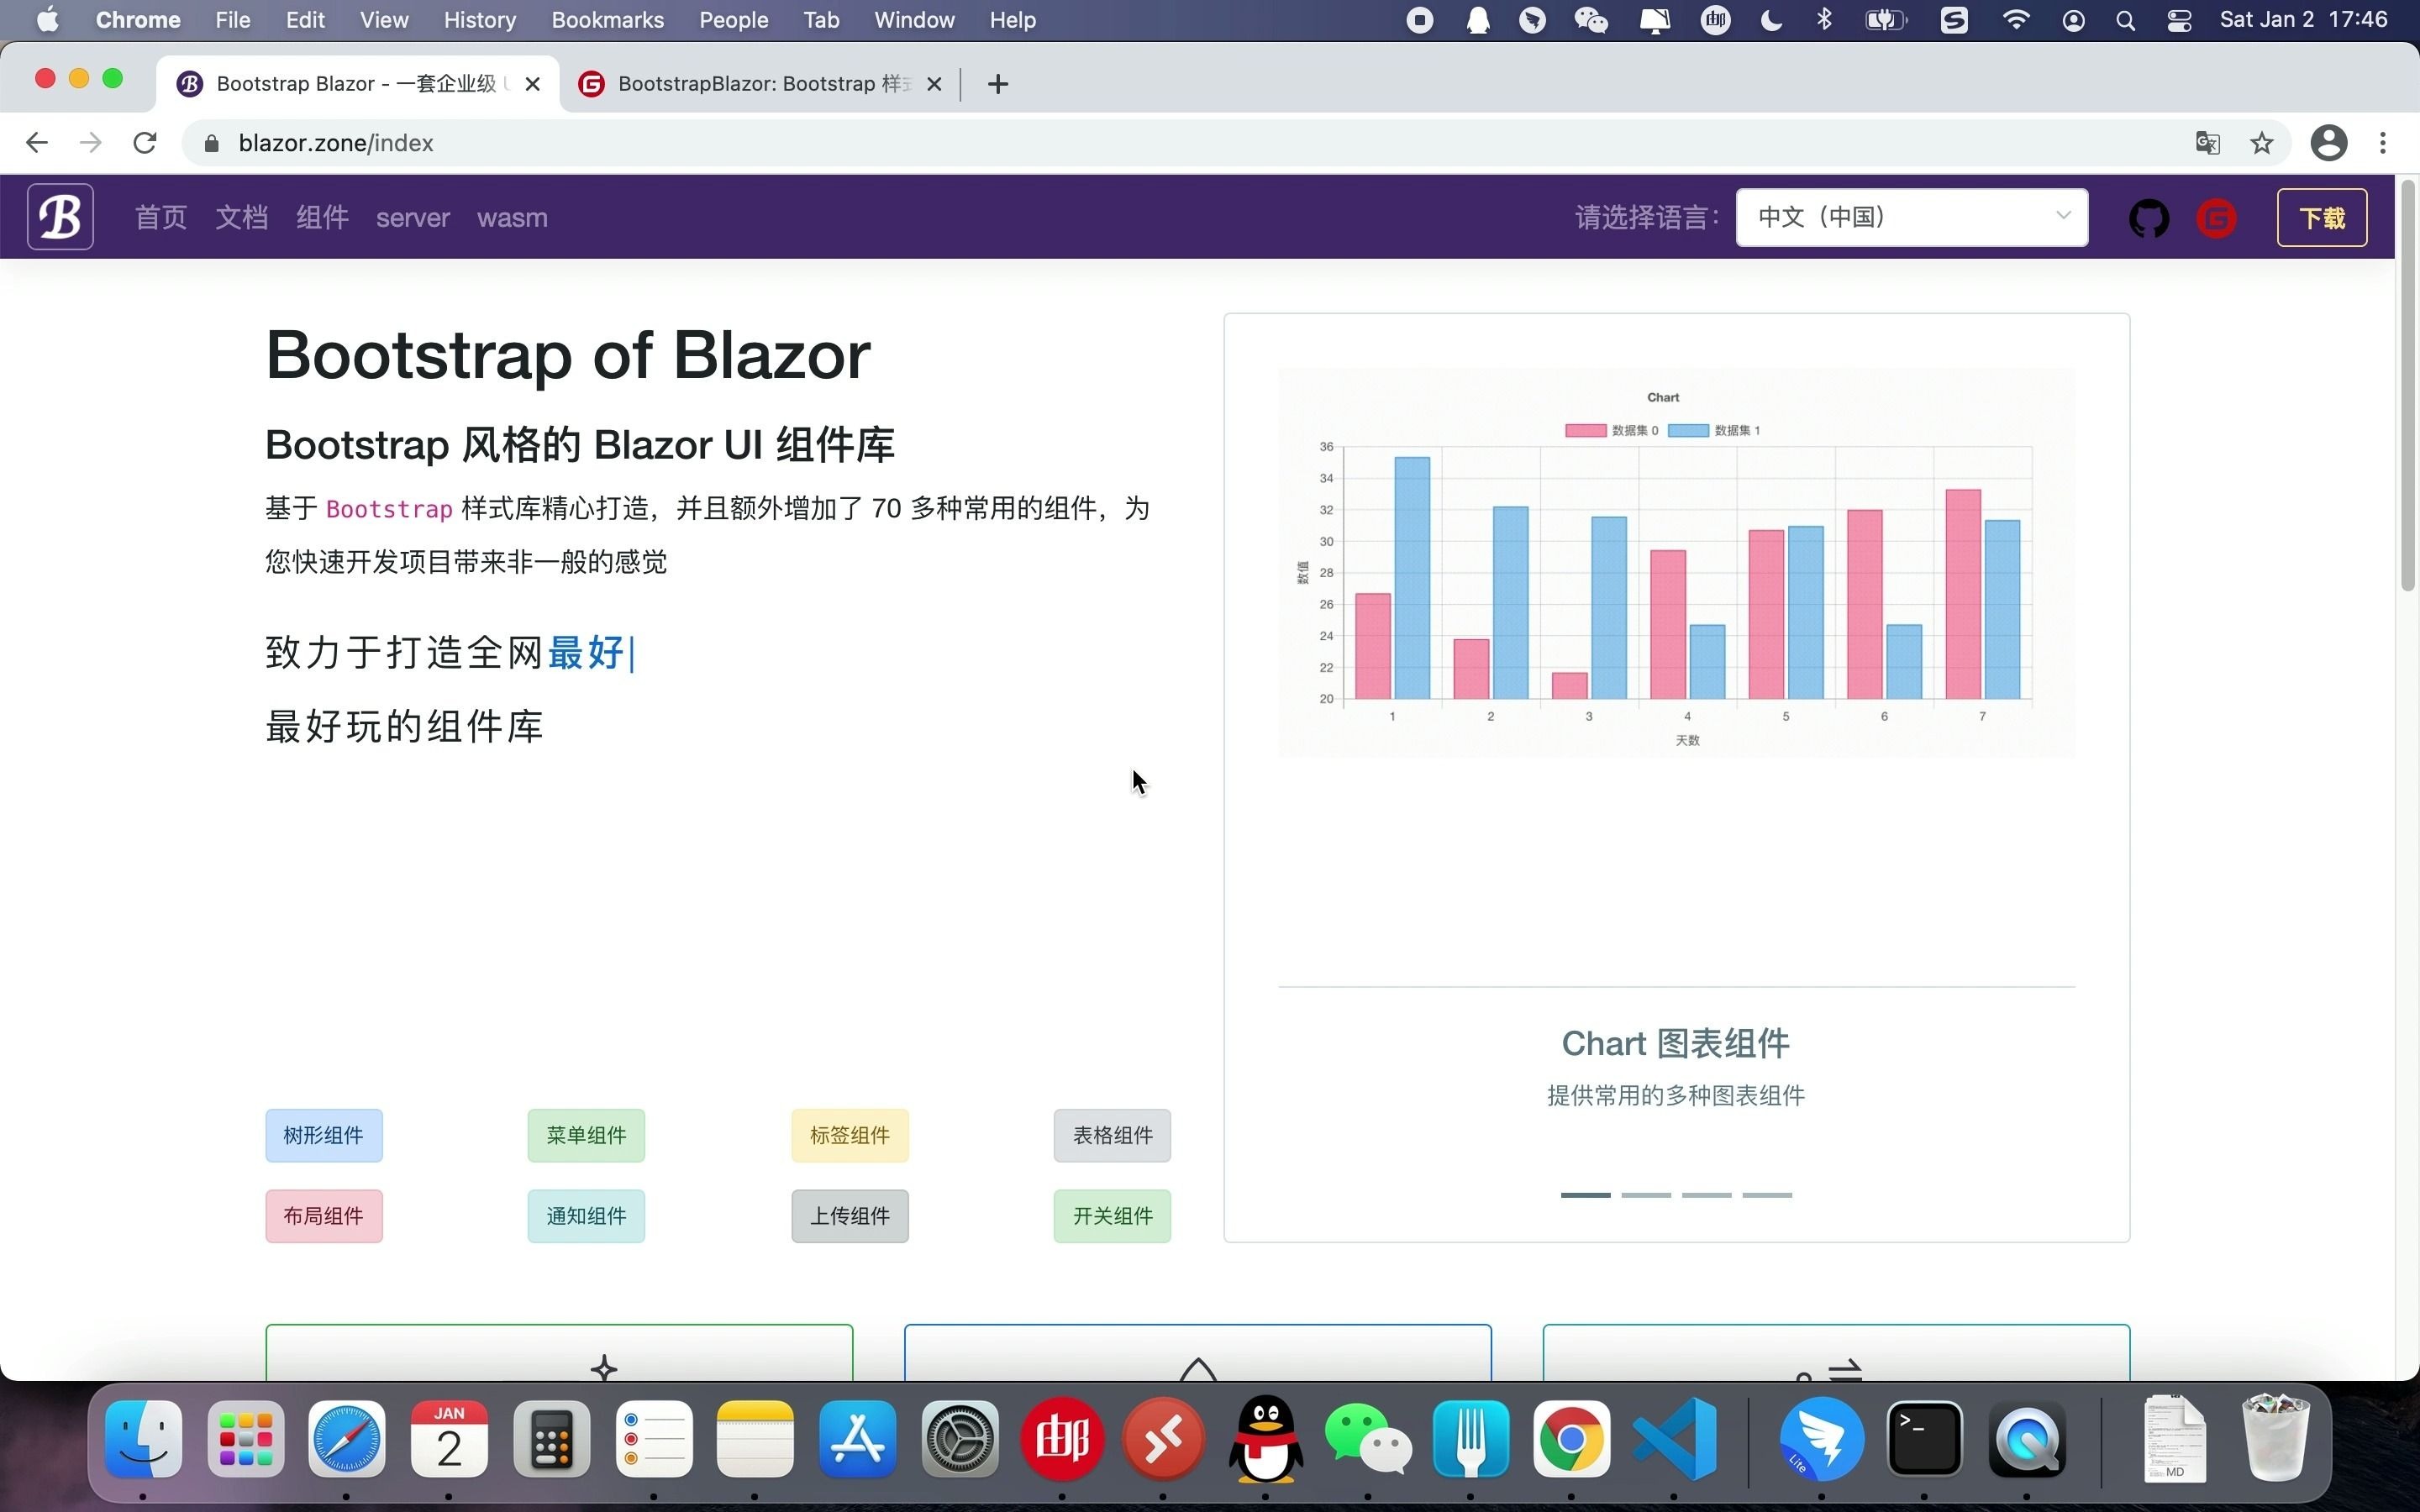This screenshot has height=1512, width=2420.
Task: Open the Chrome profile avatar icon
Action: 2328,142
